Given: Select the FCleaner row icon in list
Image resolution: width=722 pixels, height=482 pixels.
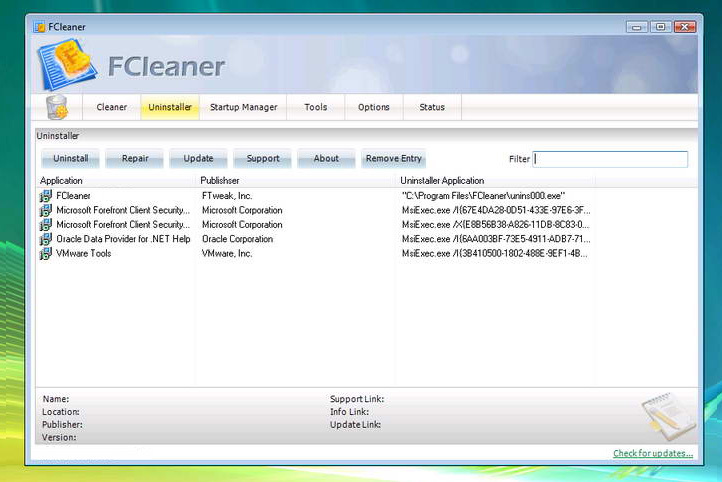Looking at the screenshot, I should pyautogui.click(x=46, y=196).
